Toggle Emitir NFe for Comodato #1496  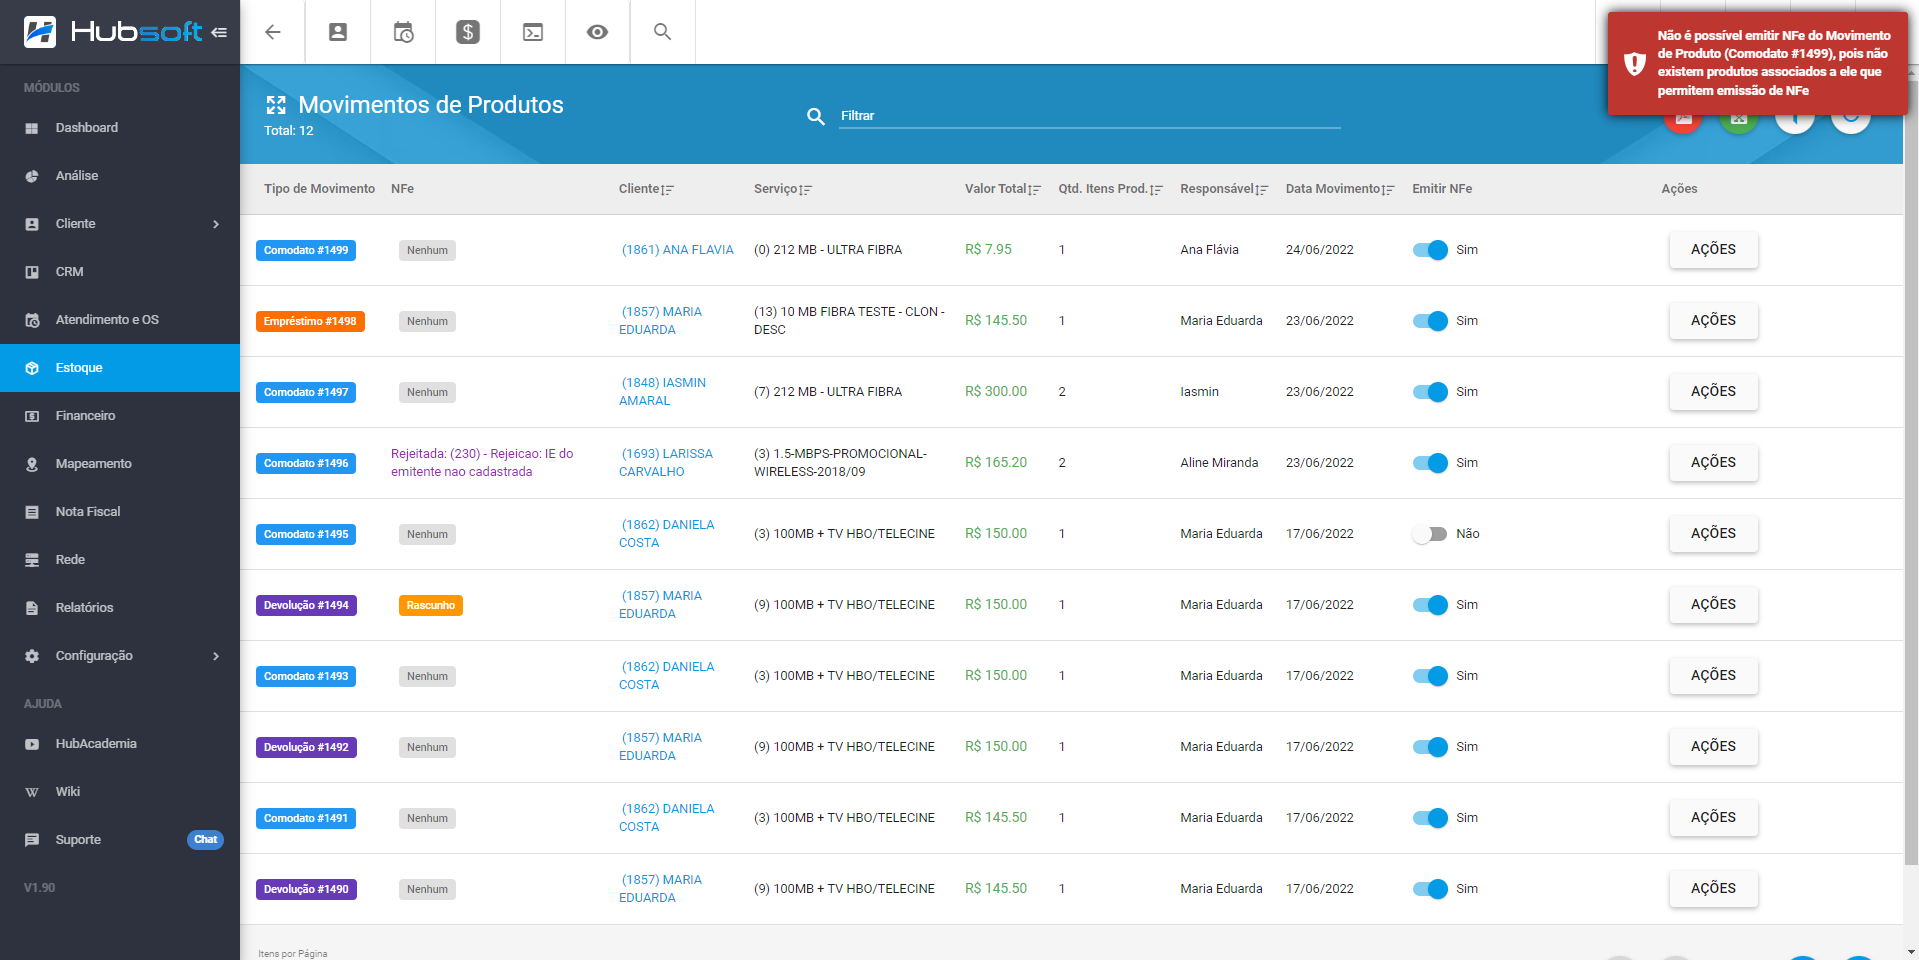pos(1430,463)
